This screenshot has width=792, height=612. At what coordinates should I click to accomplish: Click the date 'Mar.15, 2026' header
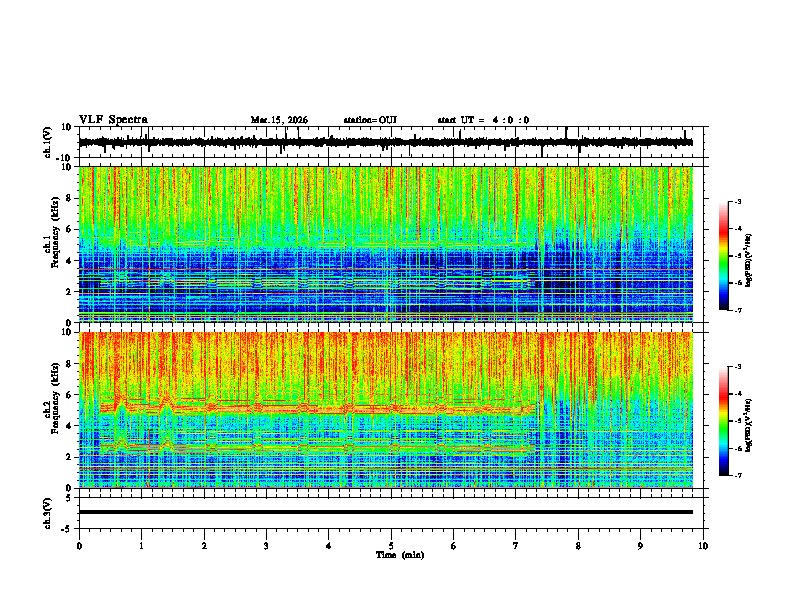coord(279,120)
